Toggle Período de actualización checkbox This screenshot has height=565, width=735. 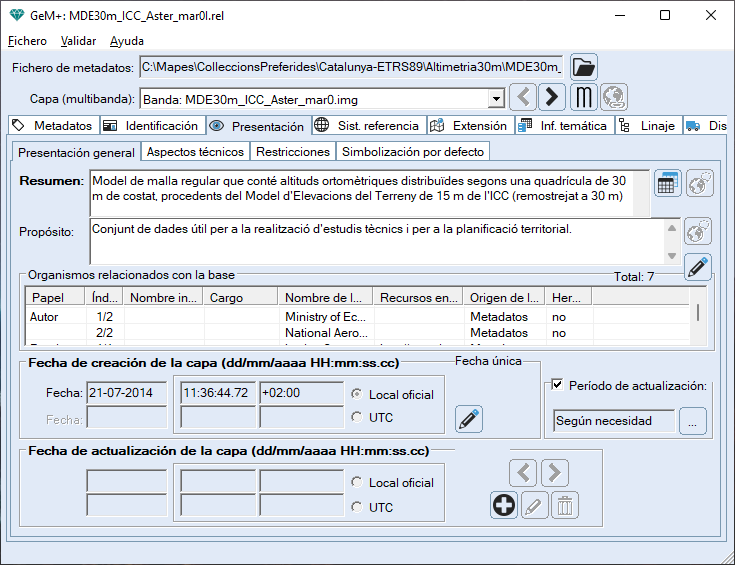click(558, 385)
